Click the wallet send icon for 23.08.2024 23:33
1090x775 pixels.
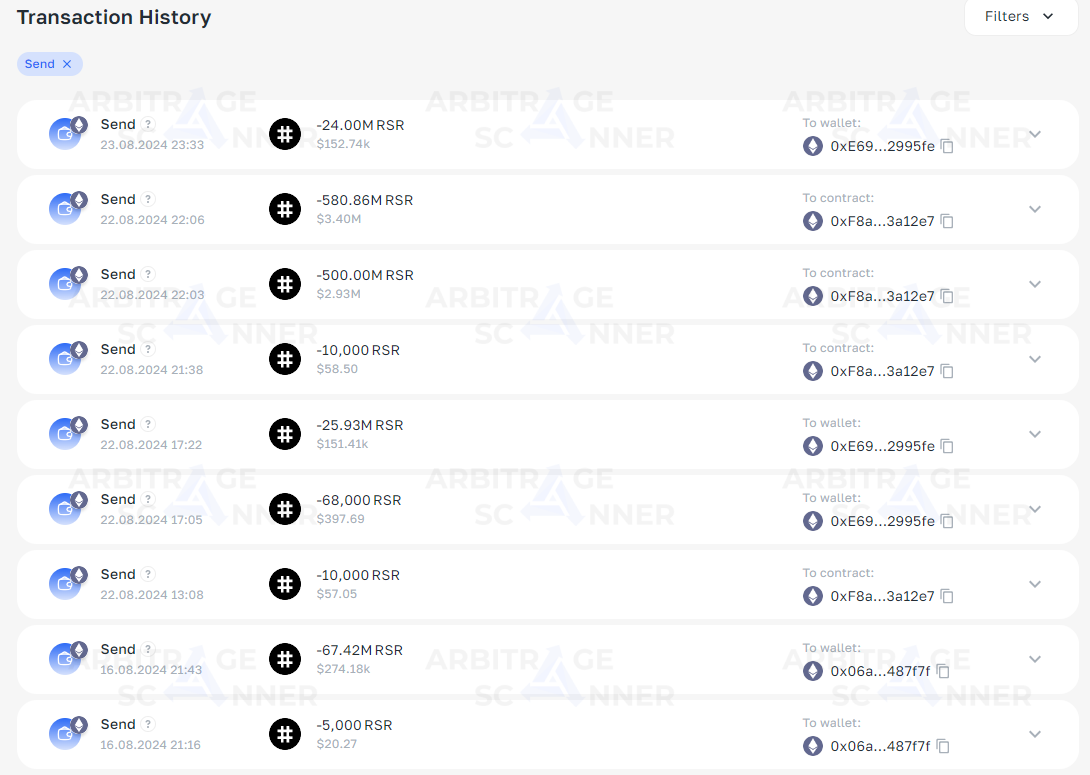pos(65,133)
